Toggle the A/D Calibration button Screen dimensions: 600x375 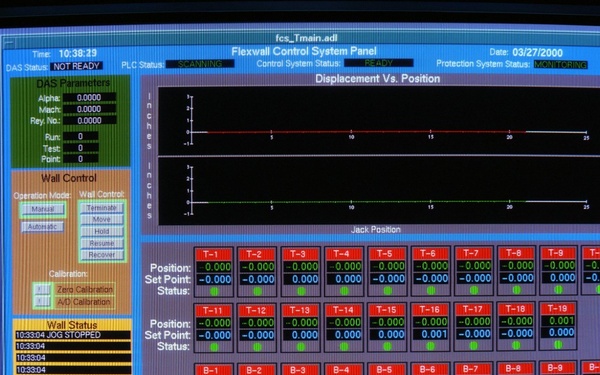point(42,302)
